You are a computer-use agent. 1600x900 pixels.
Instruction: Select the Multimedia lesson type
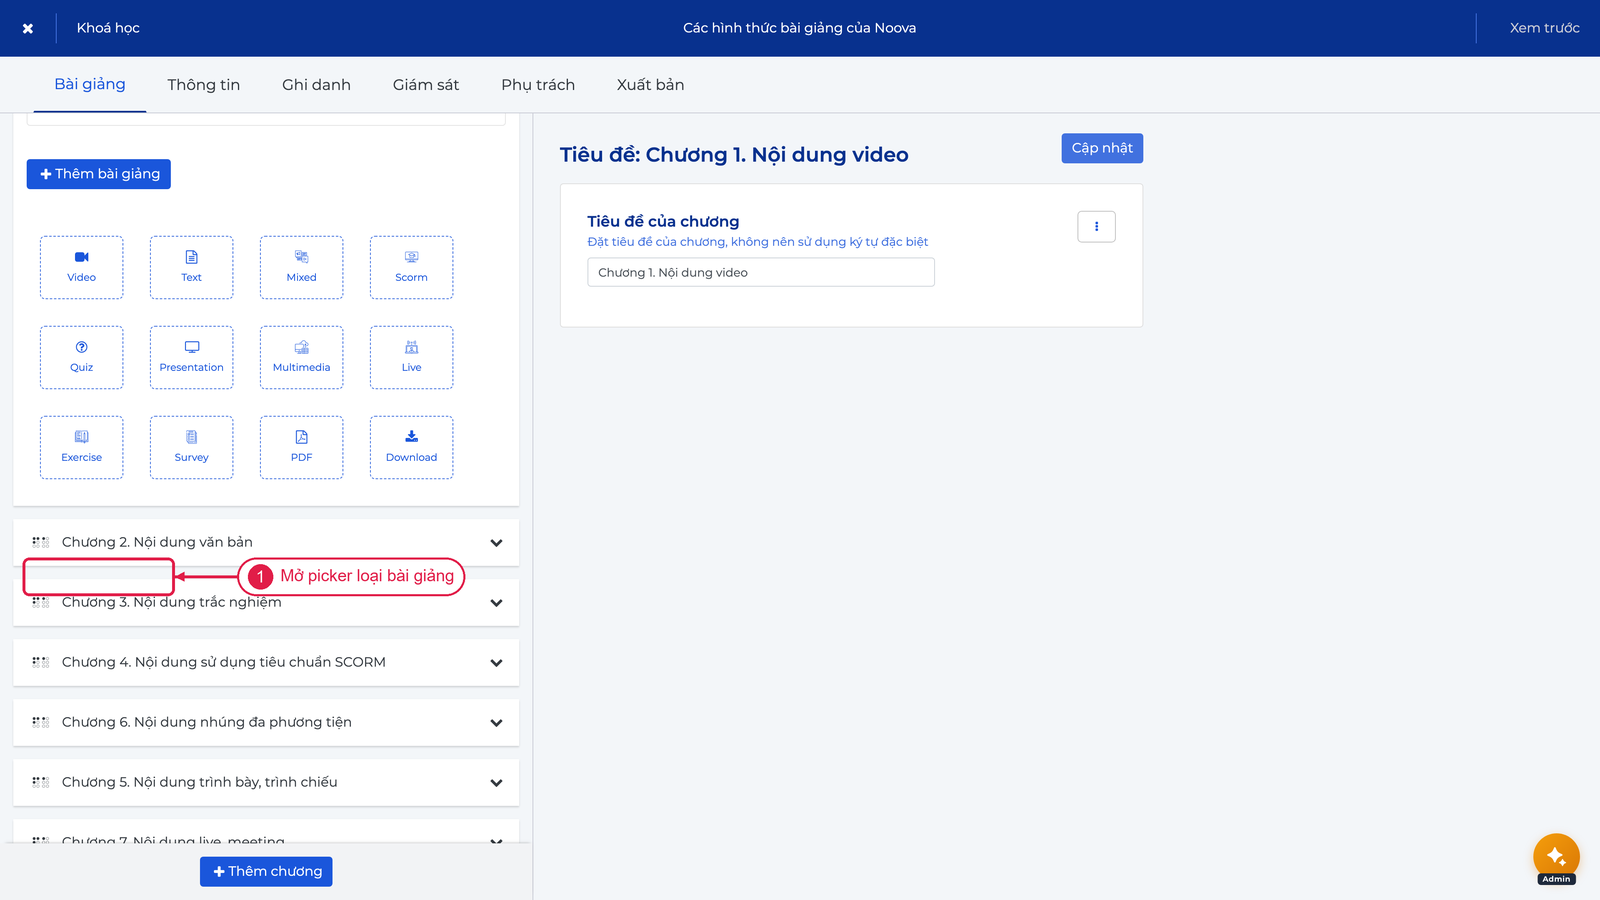coord(301,357)
